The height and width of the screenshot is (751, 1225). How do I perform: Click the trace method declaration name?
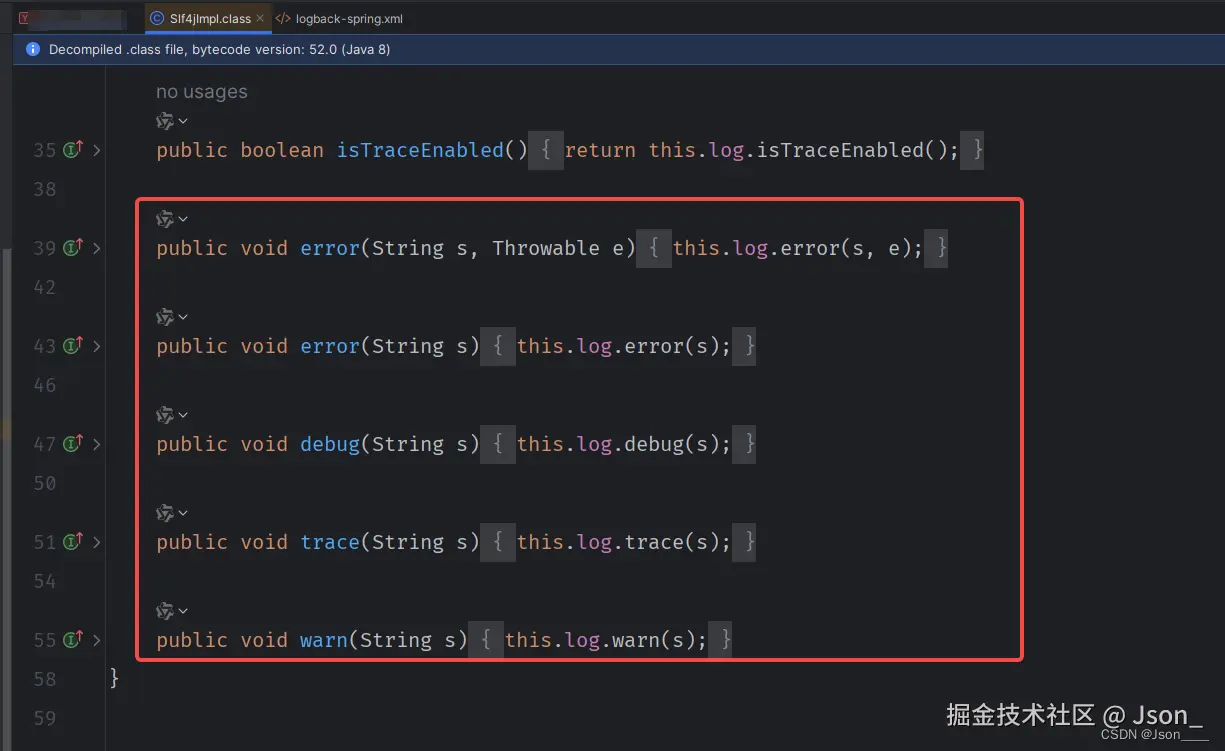click(x=330, y=542)
